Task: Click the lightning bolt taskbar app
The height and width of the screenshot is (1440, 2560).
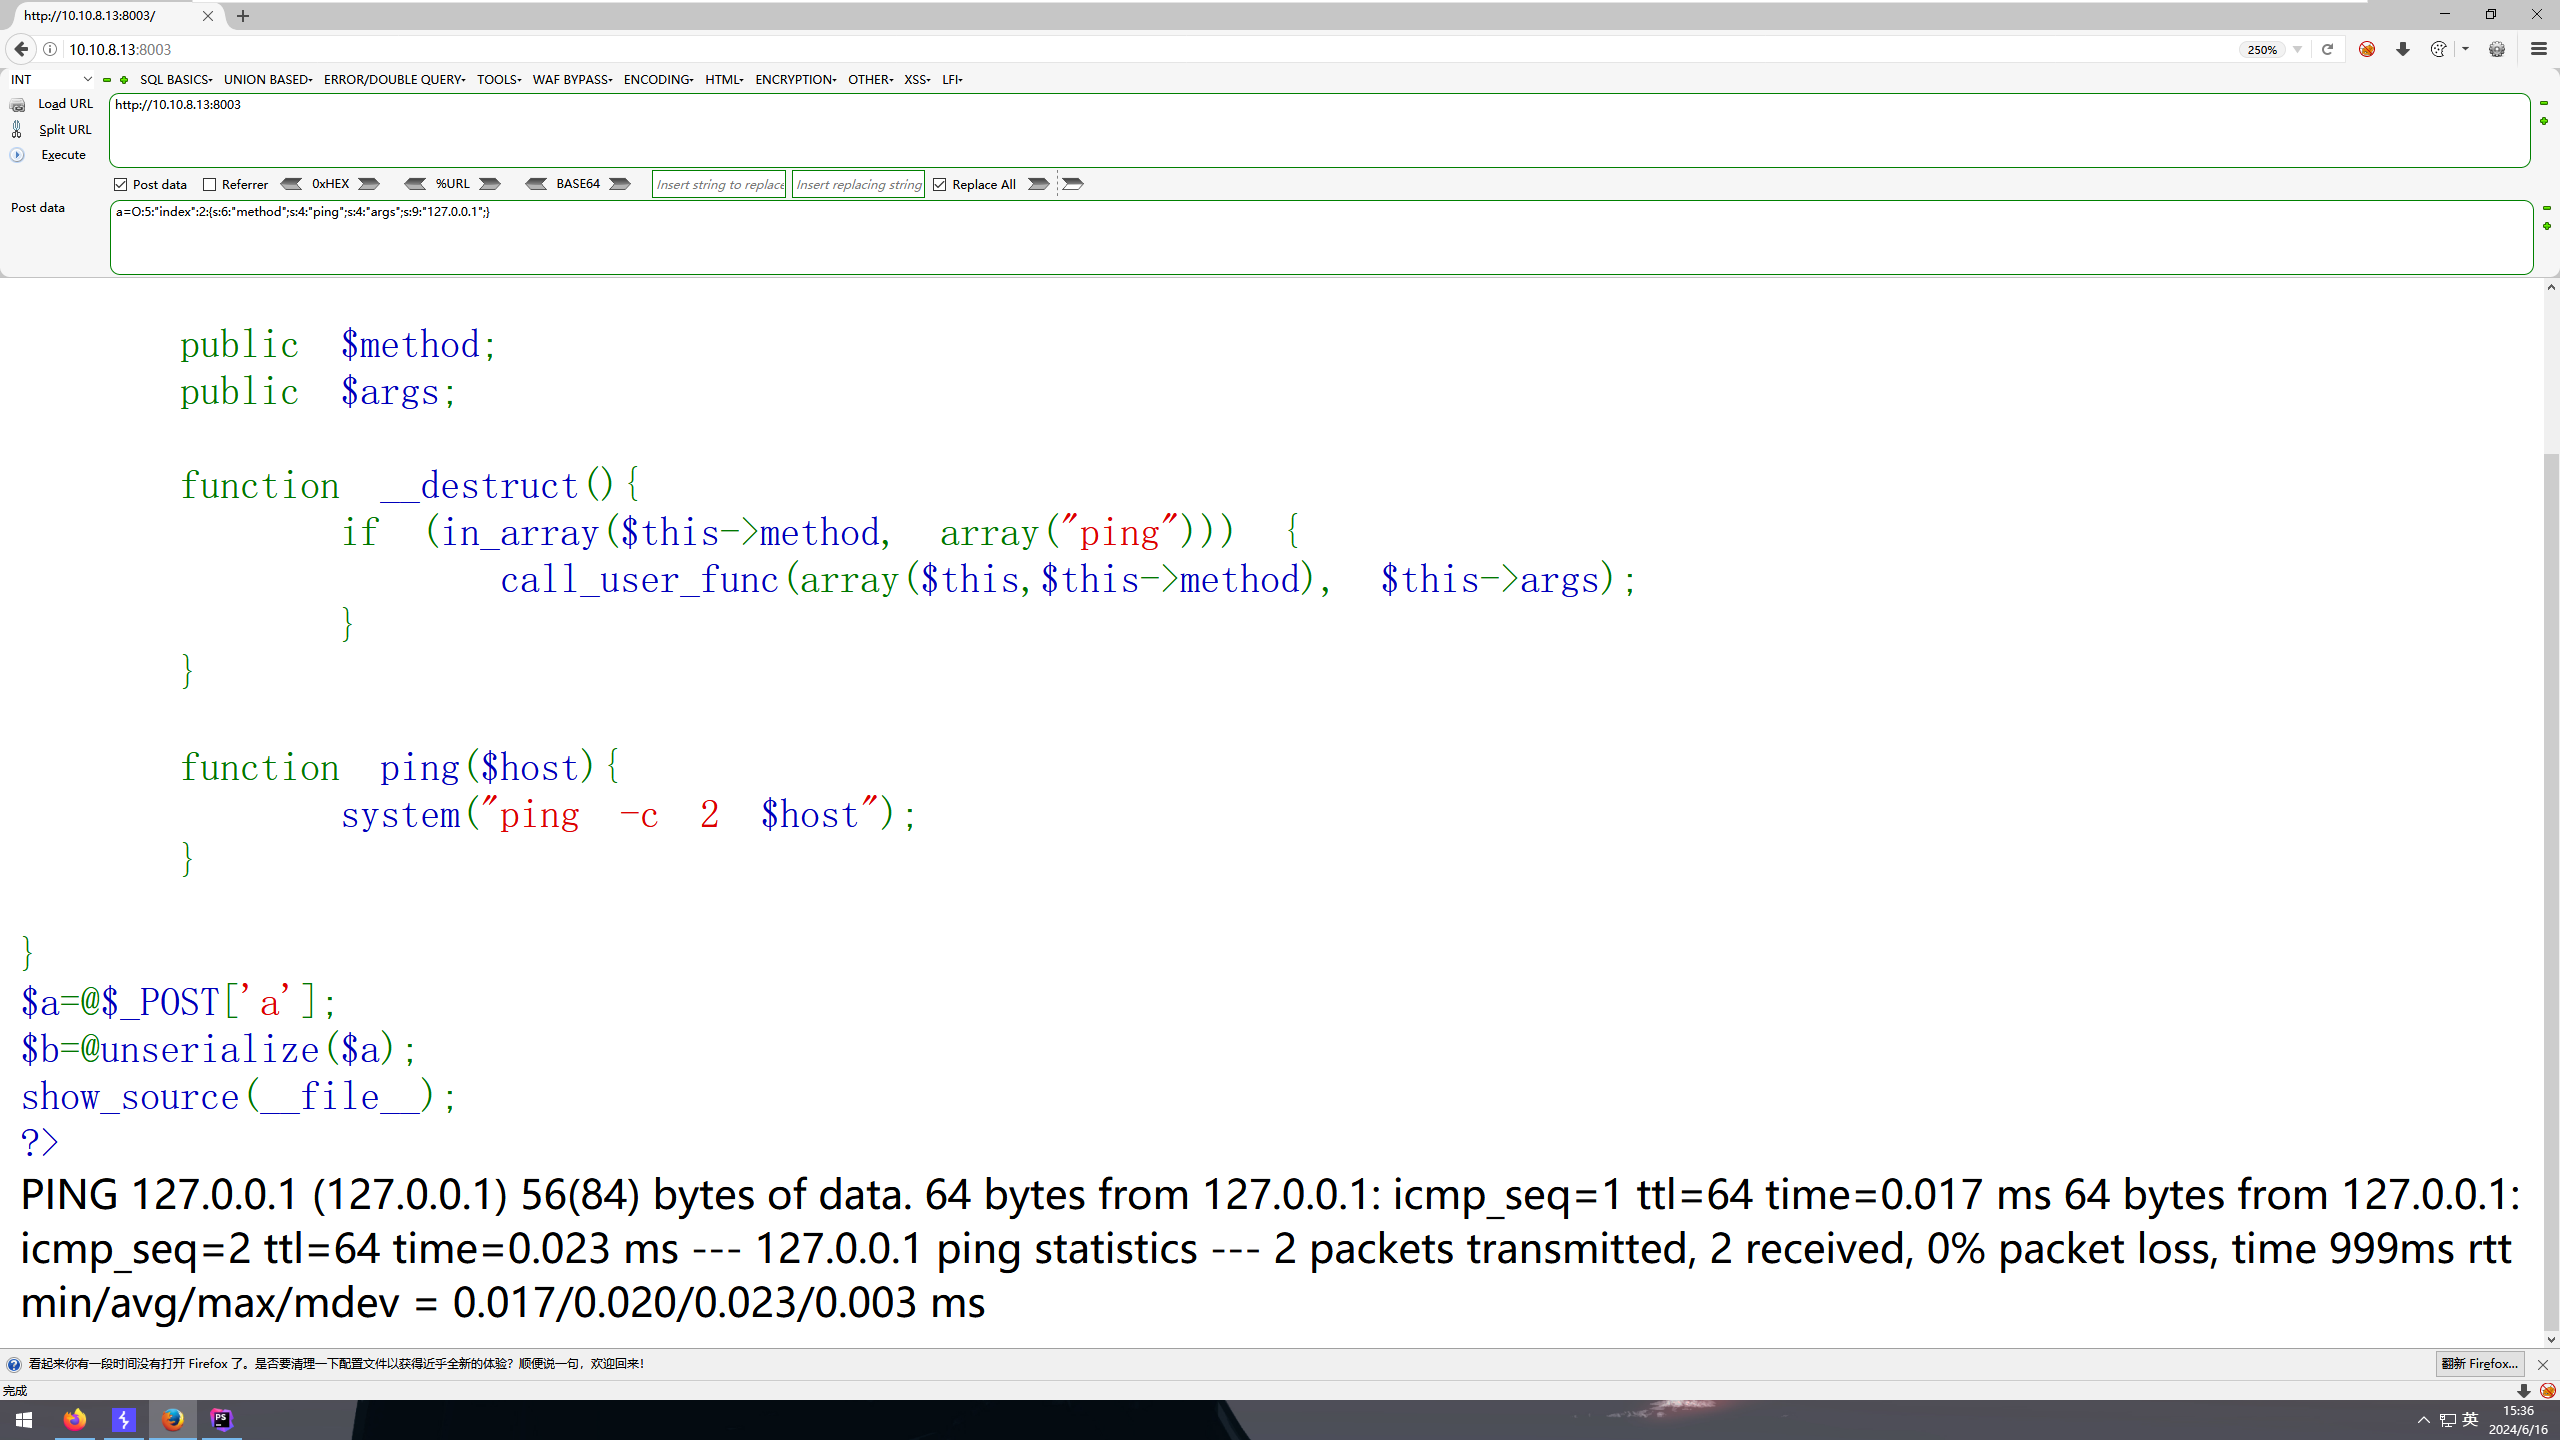Action: [x=124, y=1420]
